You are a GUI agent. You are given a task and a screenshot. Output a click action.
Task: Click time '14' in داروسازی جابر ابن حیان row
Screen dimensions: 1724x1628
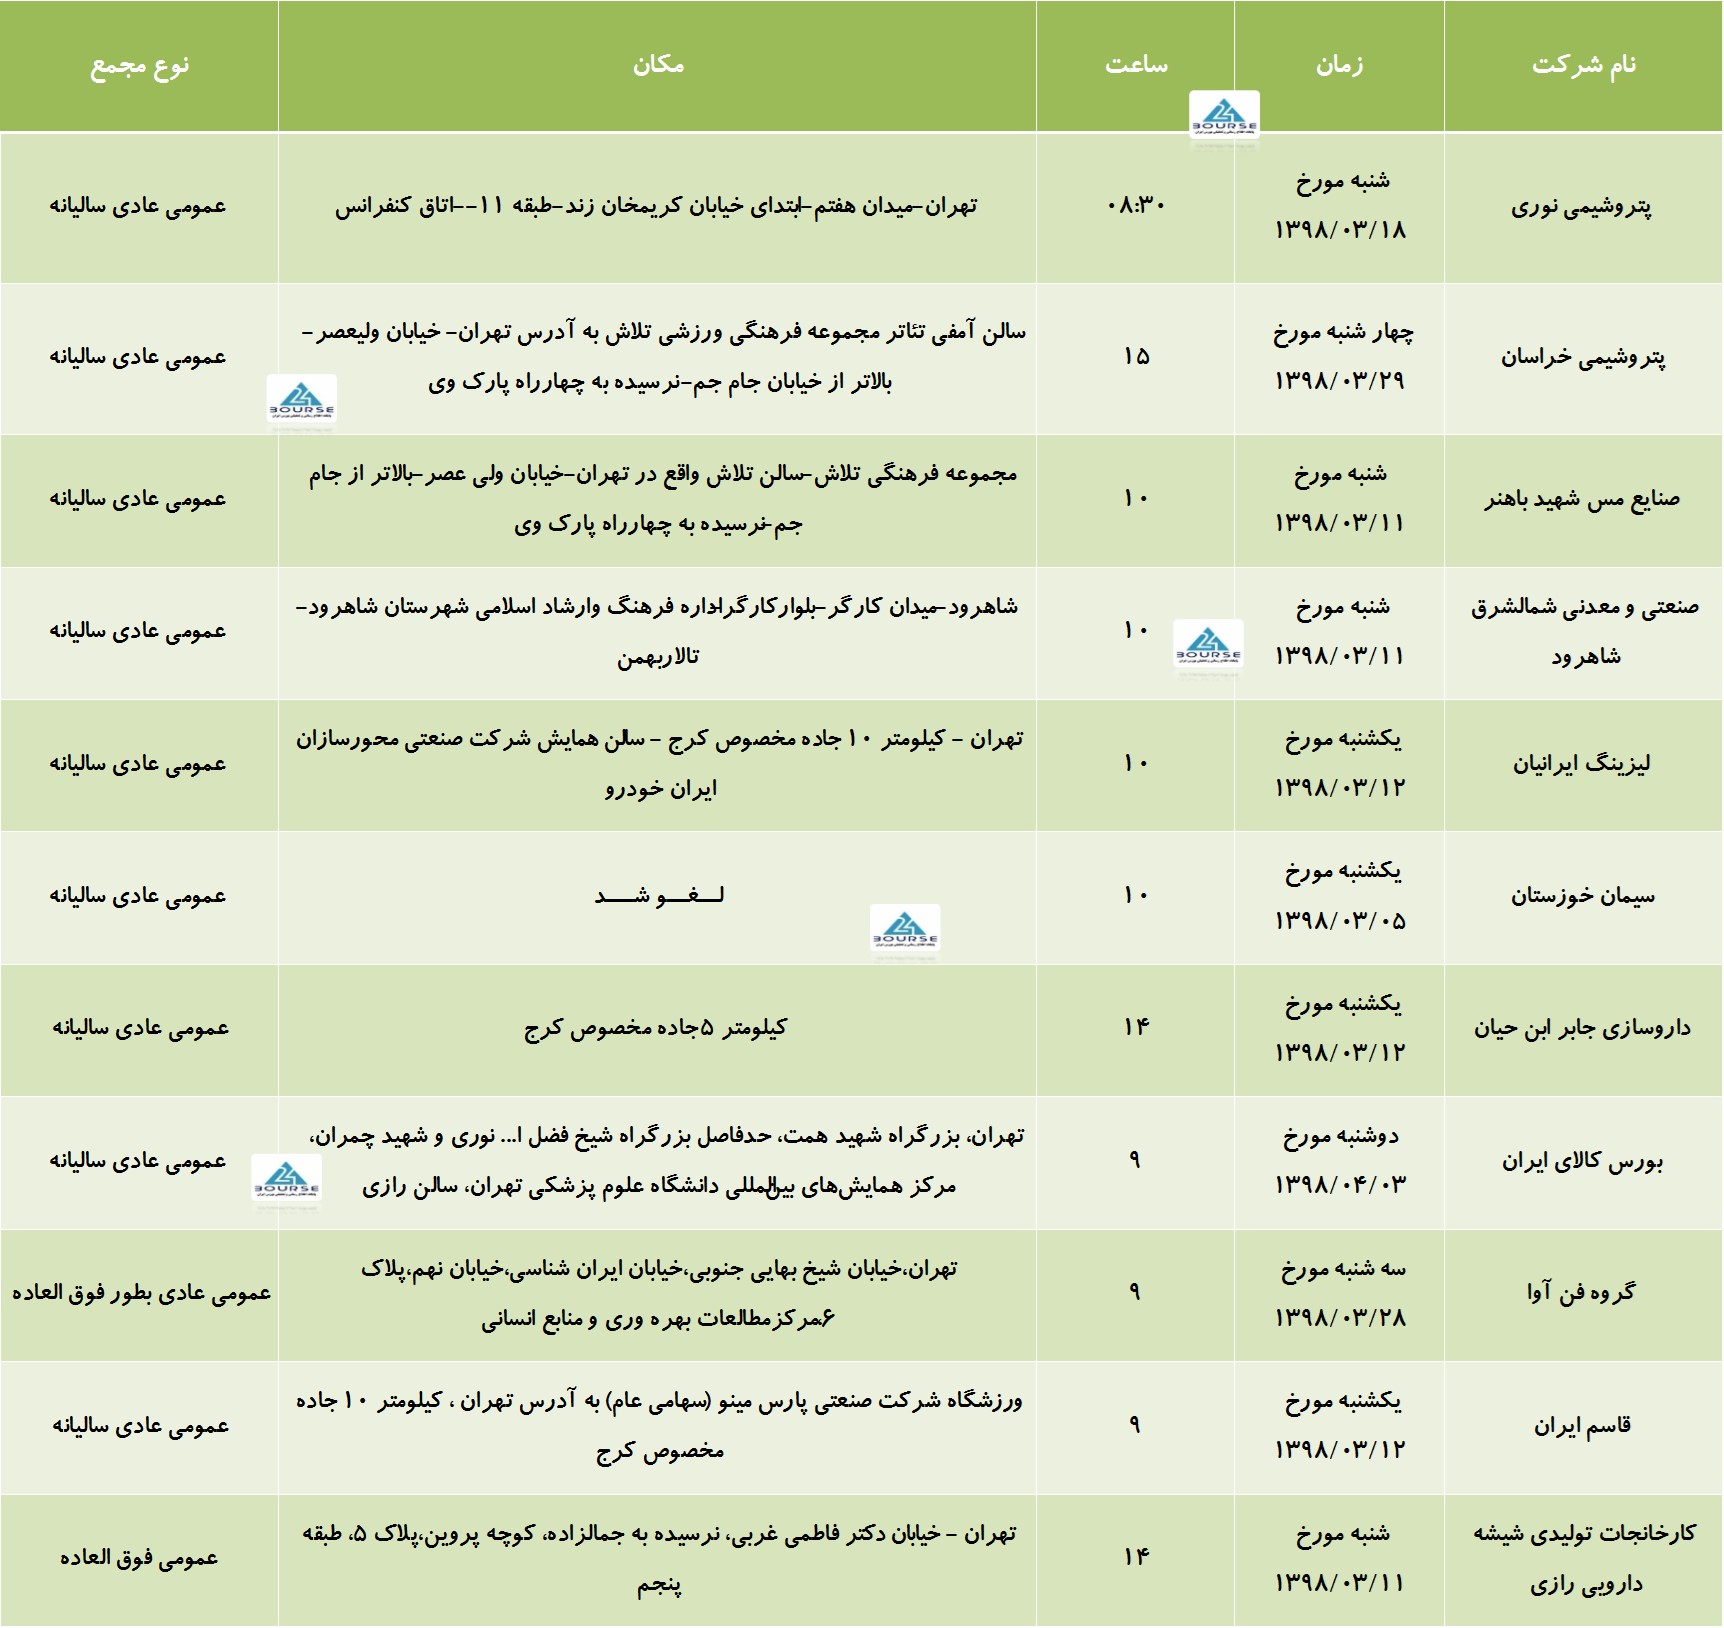(x=1136, y=1027)
